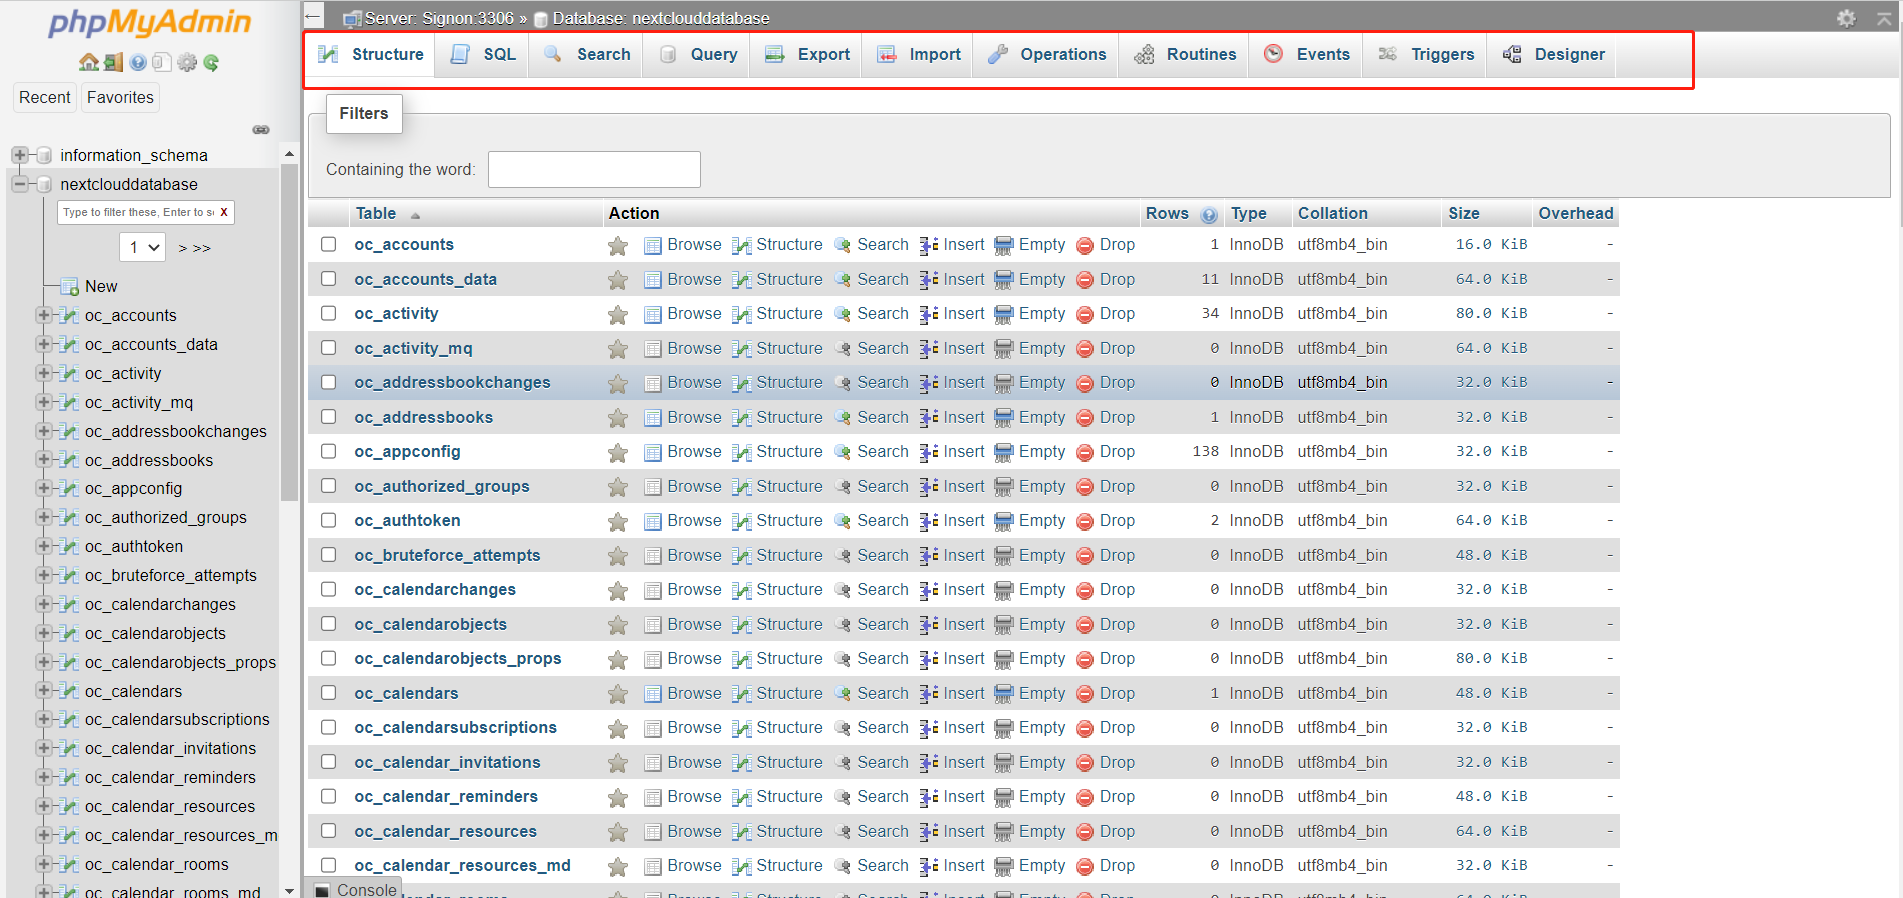
Task: Click collapse panel icon at top left of header
Action: pos(314,16)
